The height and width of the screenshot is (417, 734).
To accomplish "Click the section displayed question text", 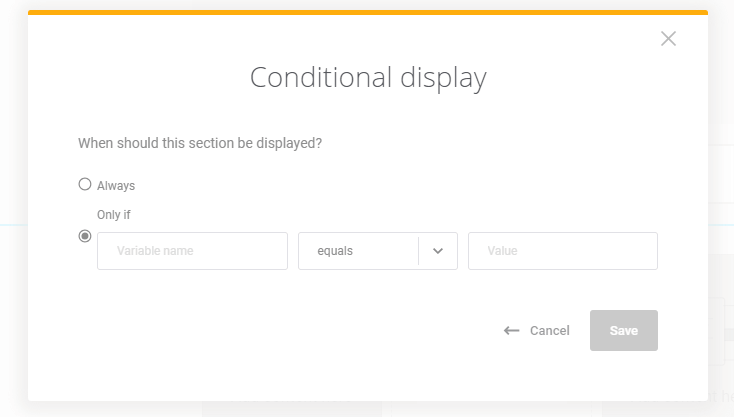I will pos(200,143).
